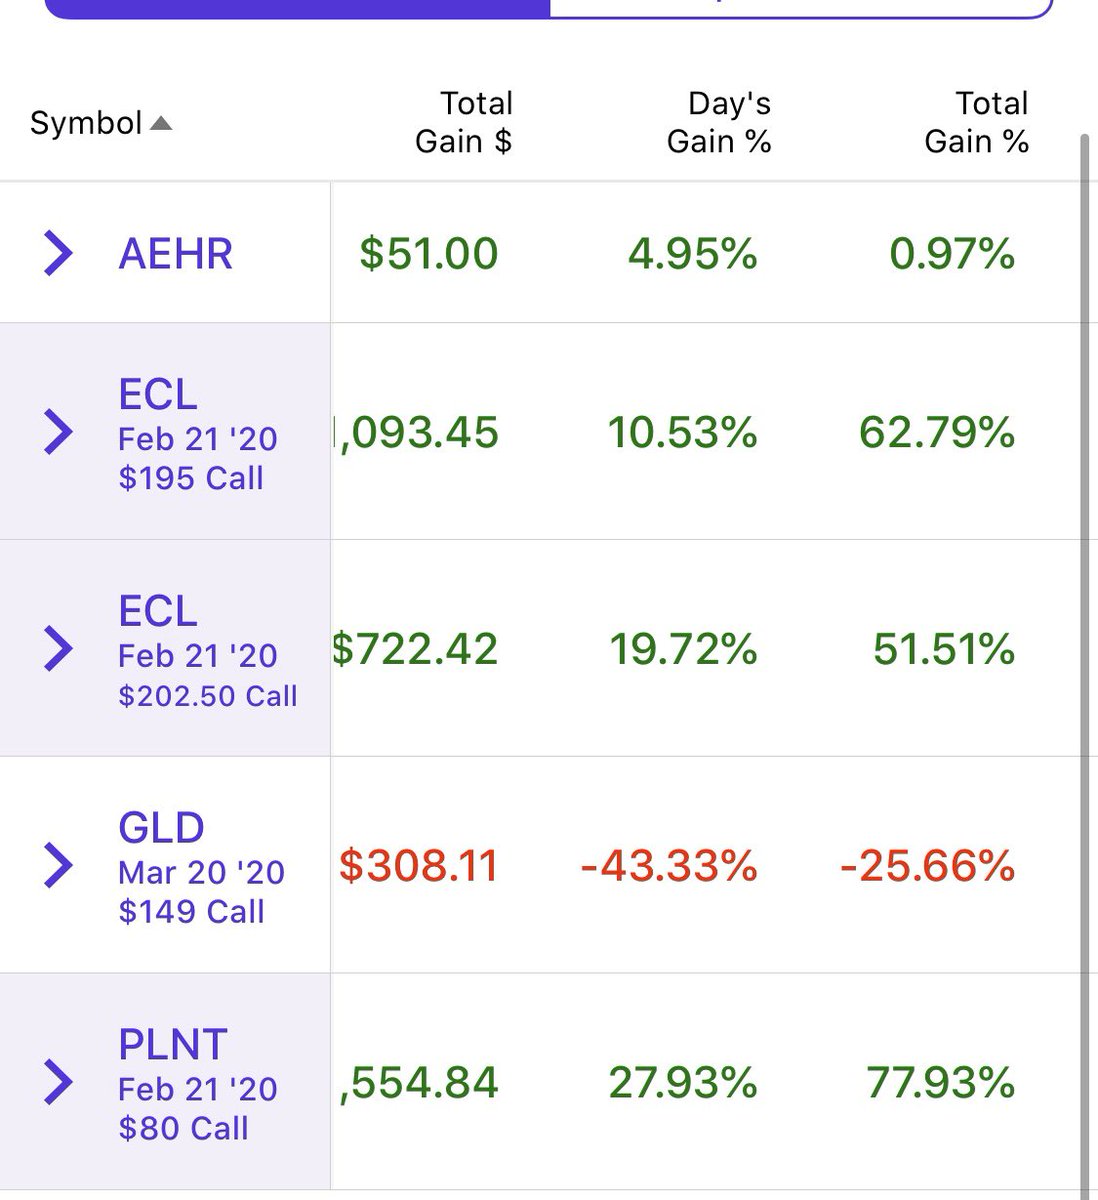The height and width of the screenshot is (1200, 1098).
Task: Click GLD day's gain -43.33% value
Action: (x=668, y=866)
